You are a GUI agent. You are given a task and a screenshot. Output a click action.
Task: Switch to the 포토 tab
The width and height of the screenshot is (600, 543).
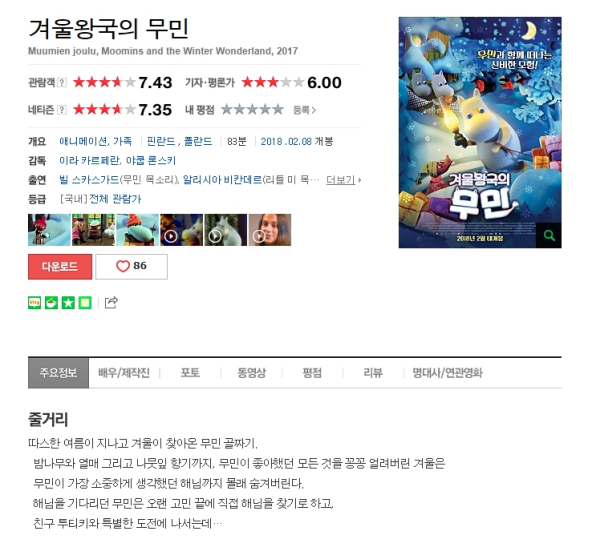(190, 373)
